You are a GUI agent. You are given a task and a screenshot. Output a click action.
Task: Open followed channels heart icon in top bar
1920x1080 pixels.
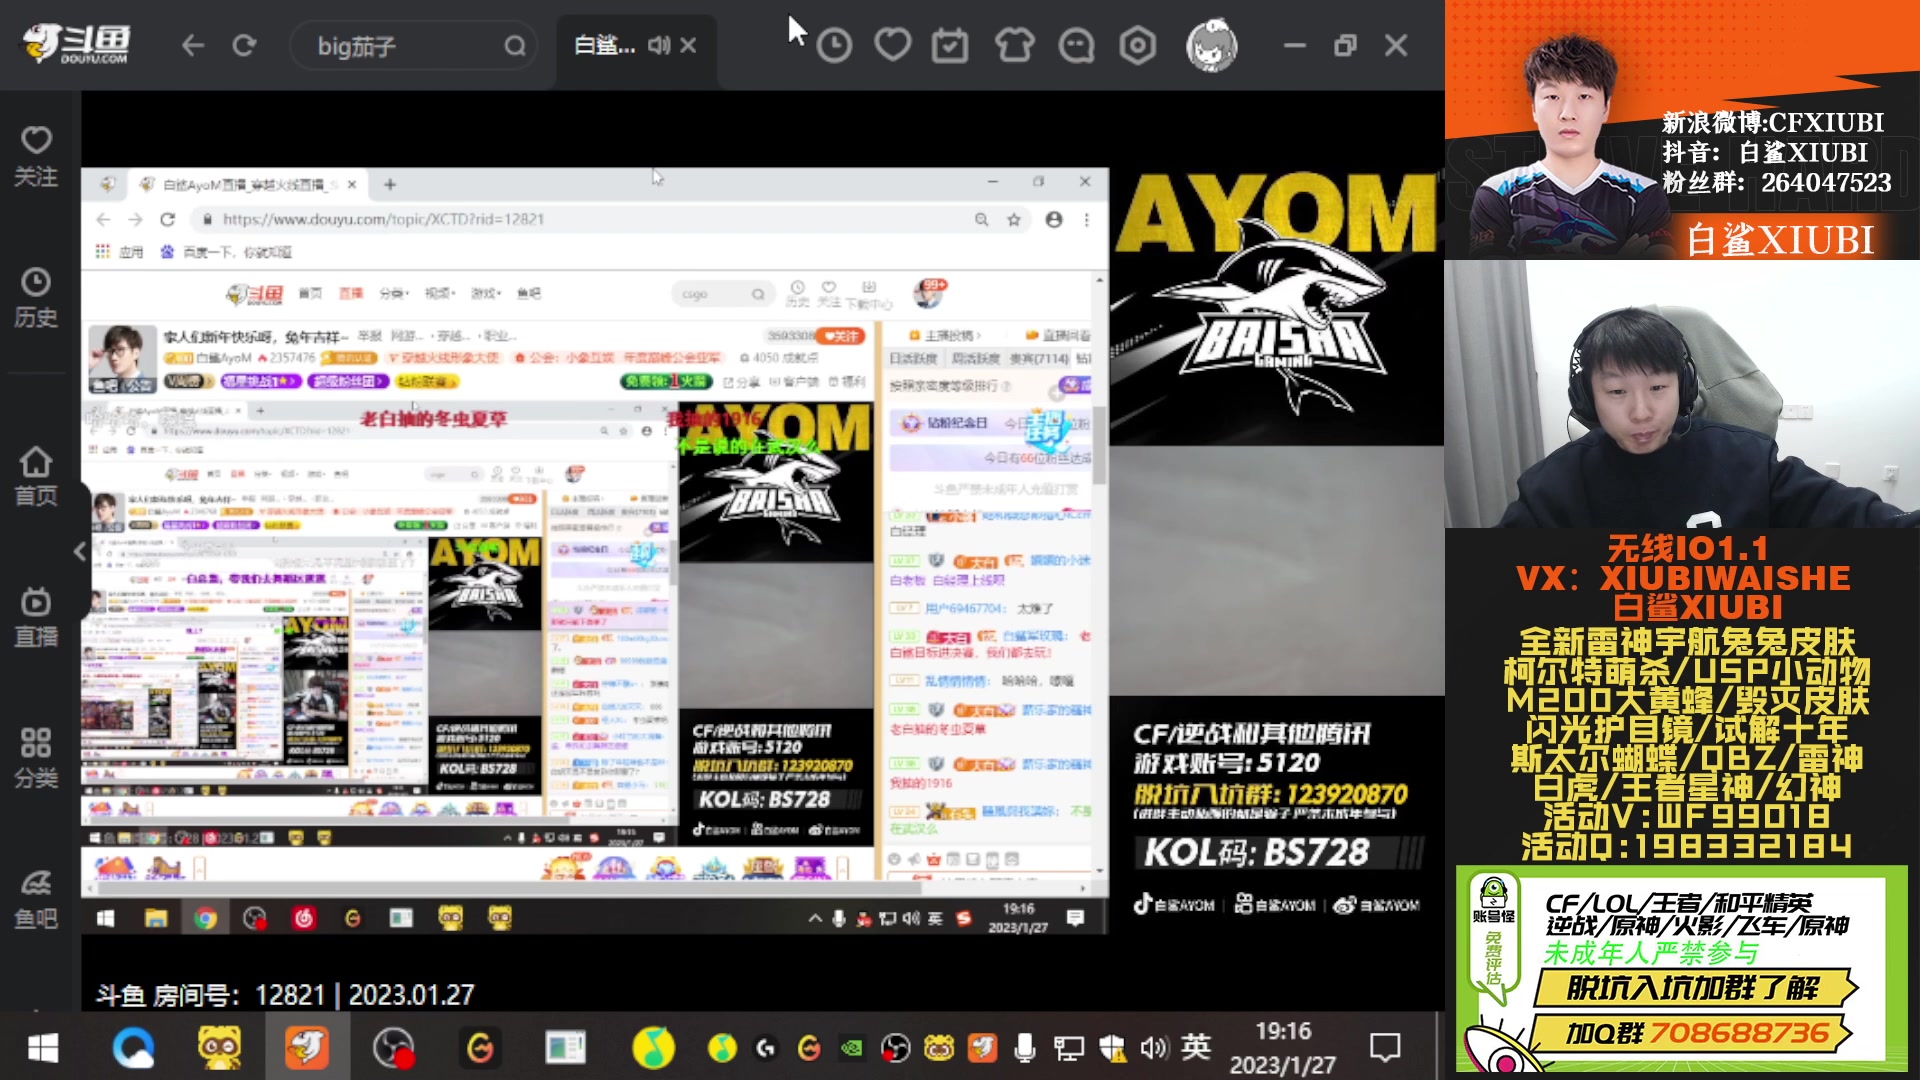click(892, 45)
